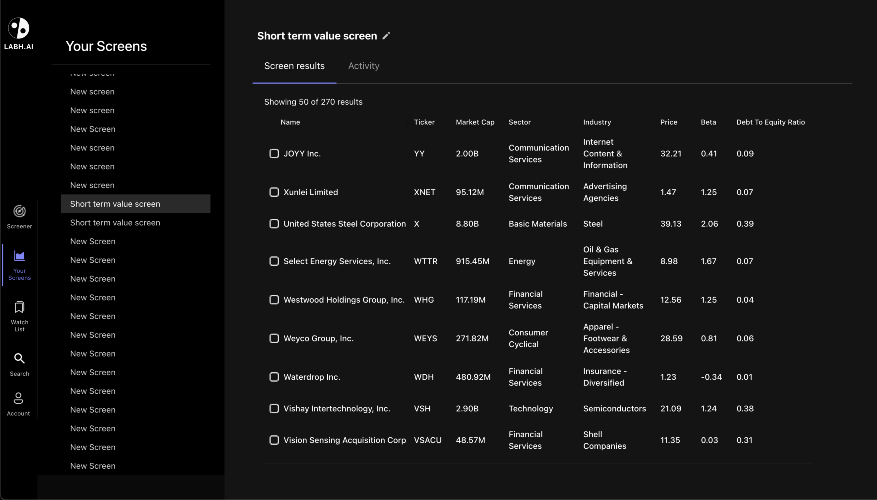Click the Debt To Equity Ratio header
The image size is (877, 500).
pyautogui.click(x=770, y=122)
